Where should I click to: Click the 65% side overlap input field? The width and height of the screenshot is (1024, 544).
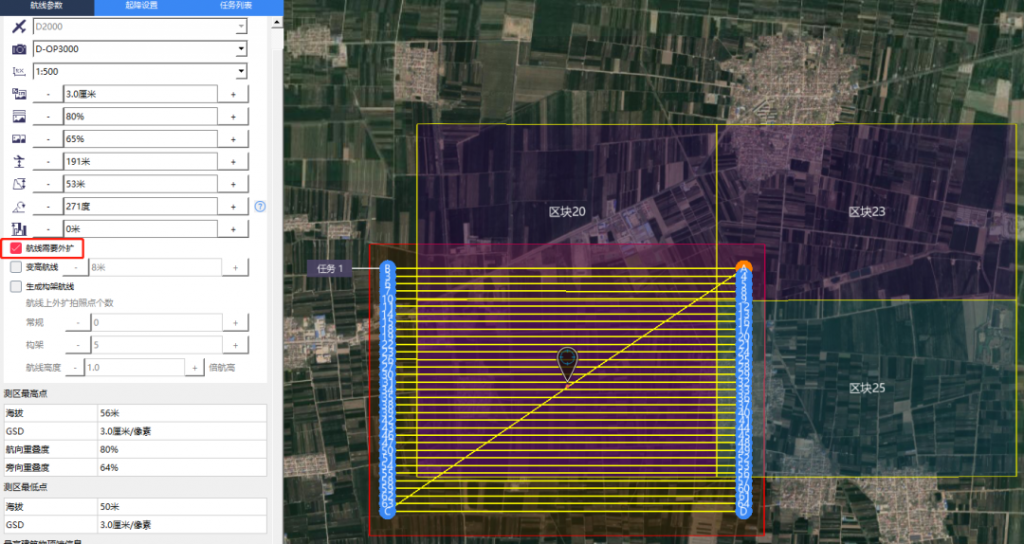(140, 139)
